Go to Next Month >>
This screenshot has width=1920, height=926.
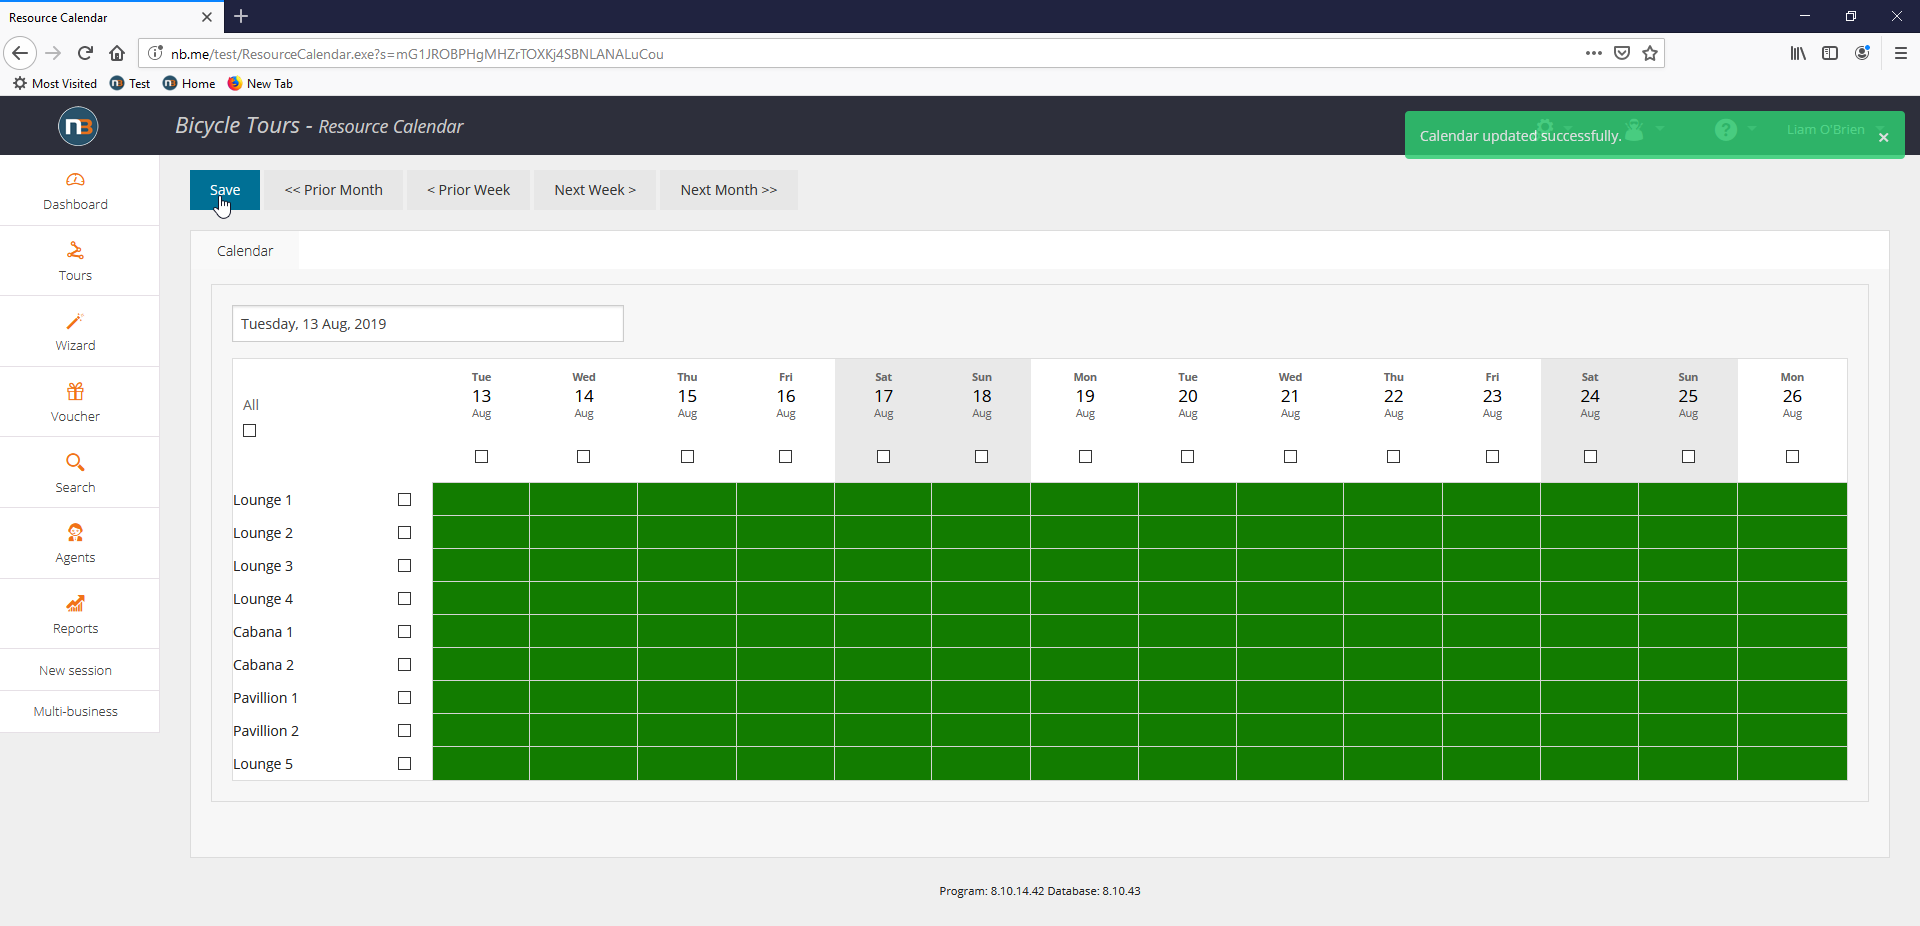[x=729, y=190]
